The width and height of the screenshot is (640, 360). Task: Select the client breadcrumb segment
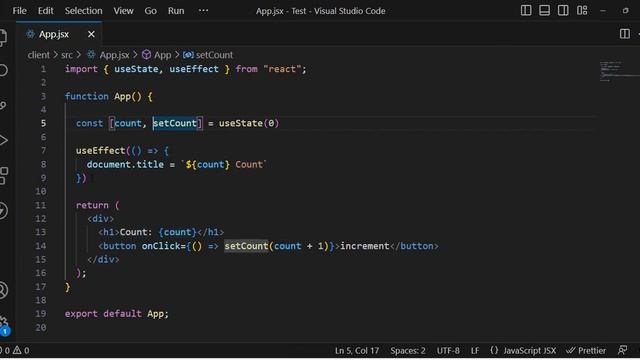pyautogui.click(x=38, y=55)
